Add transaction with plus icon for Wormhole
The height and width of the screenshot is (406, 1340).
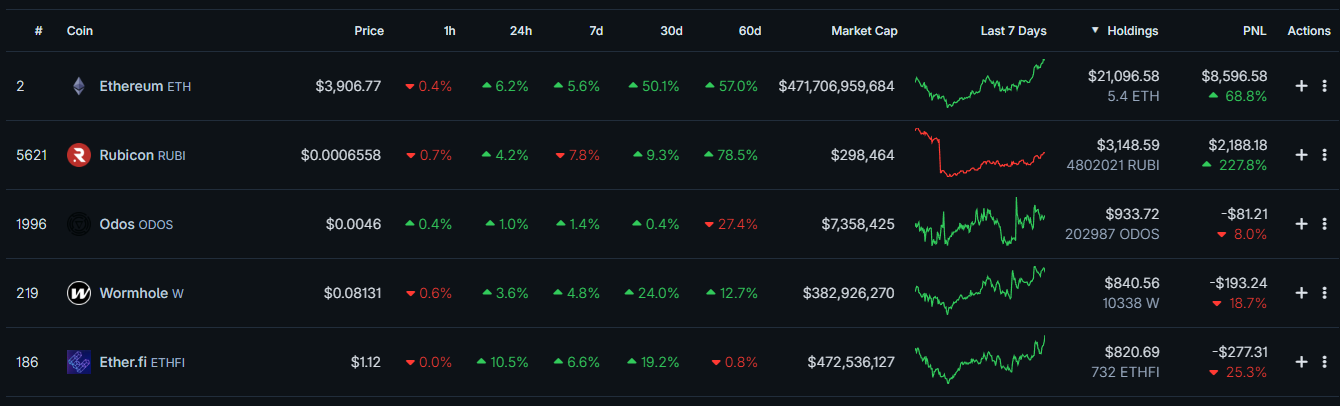(x=1301, y=293)
